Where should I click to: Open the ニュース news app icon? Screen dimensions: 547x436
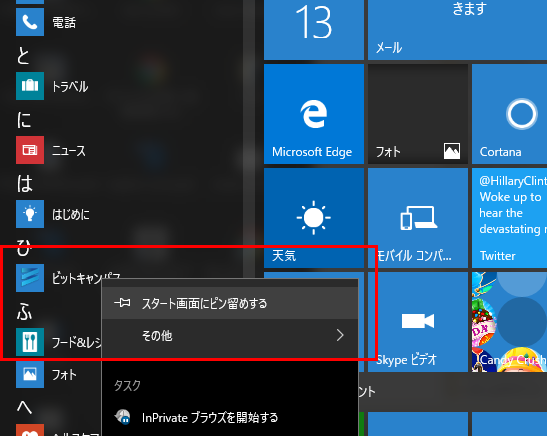[30, 150]
